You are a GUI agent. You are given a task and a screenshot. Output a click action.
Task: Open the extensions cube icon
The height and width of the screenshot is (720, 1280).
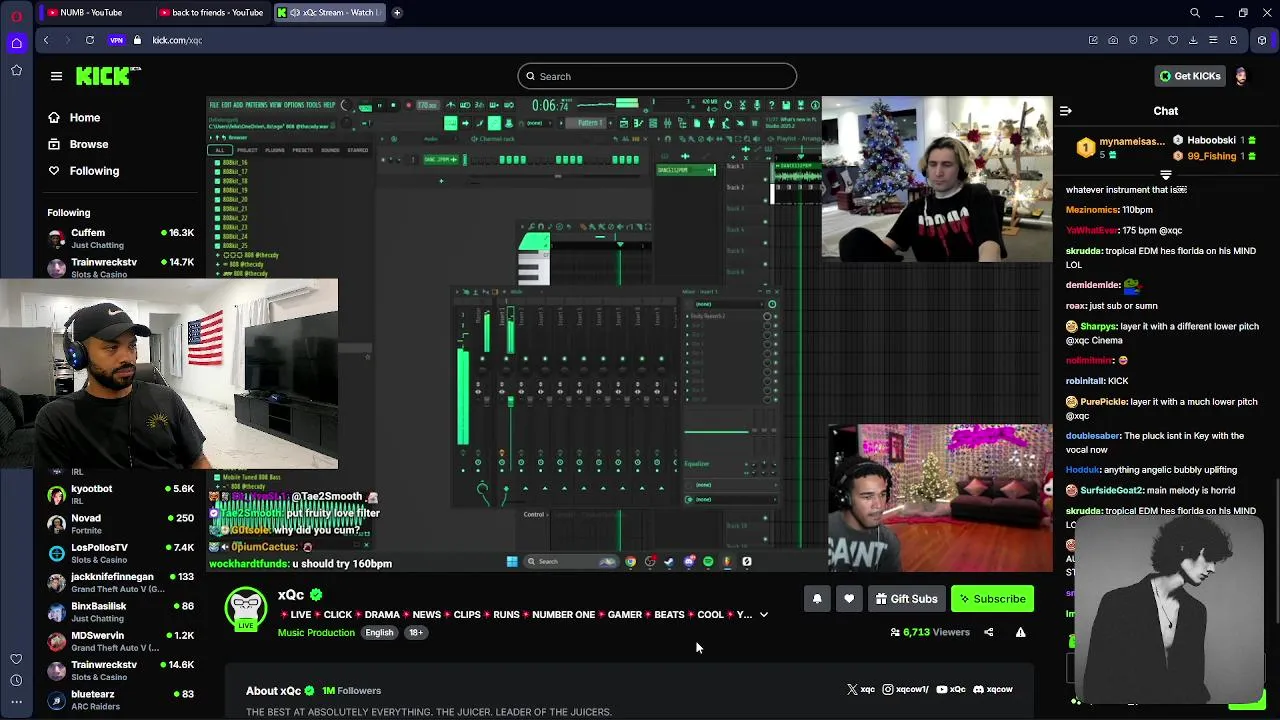click(1262, 40)
